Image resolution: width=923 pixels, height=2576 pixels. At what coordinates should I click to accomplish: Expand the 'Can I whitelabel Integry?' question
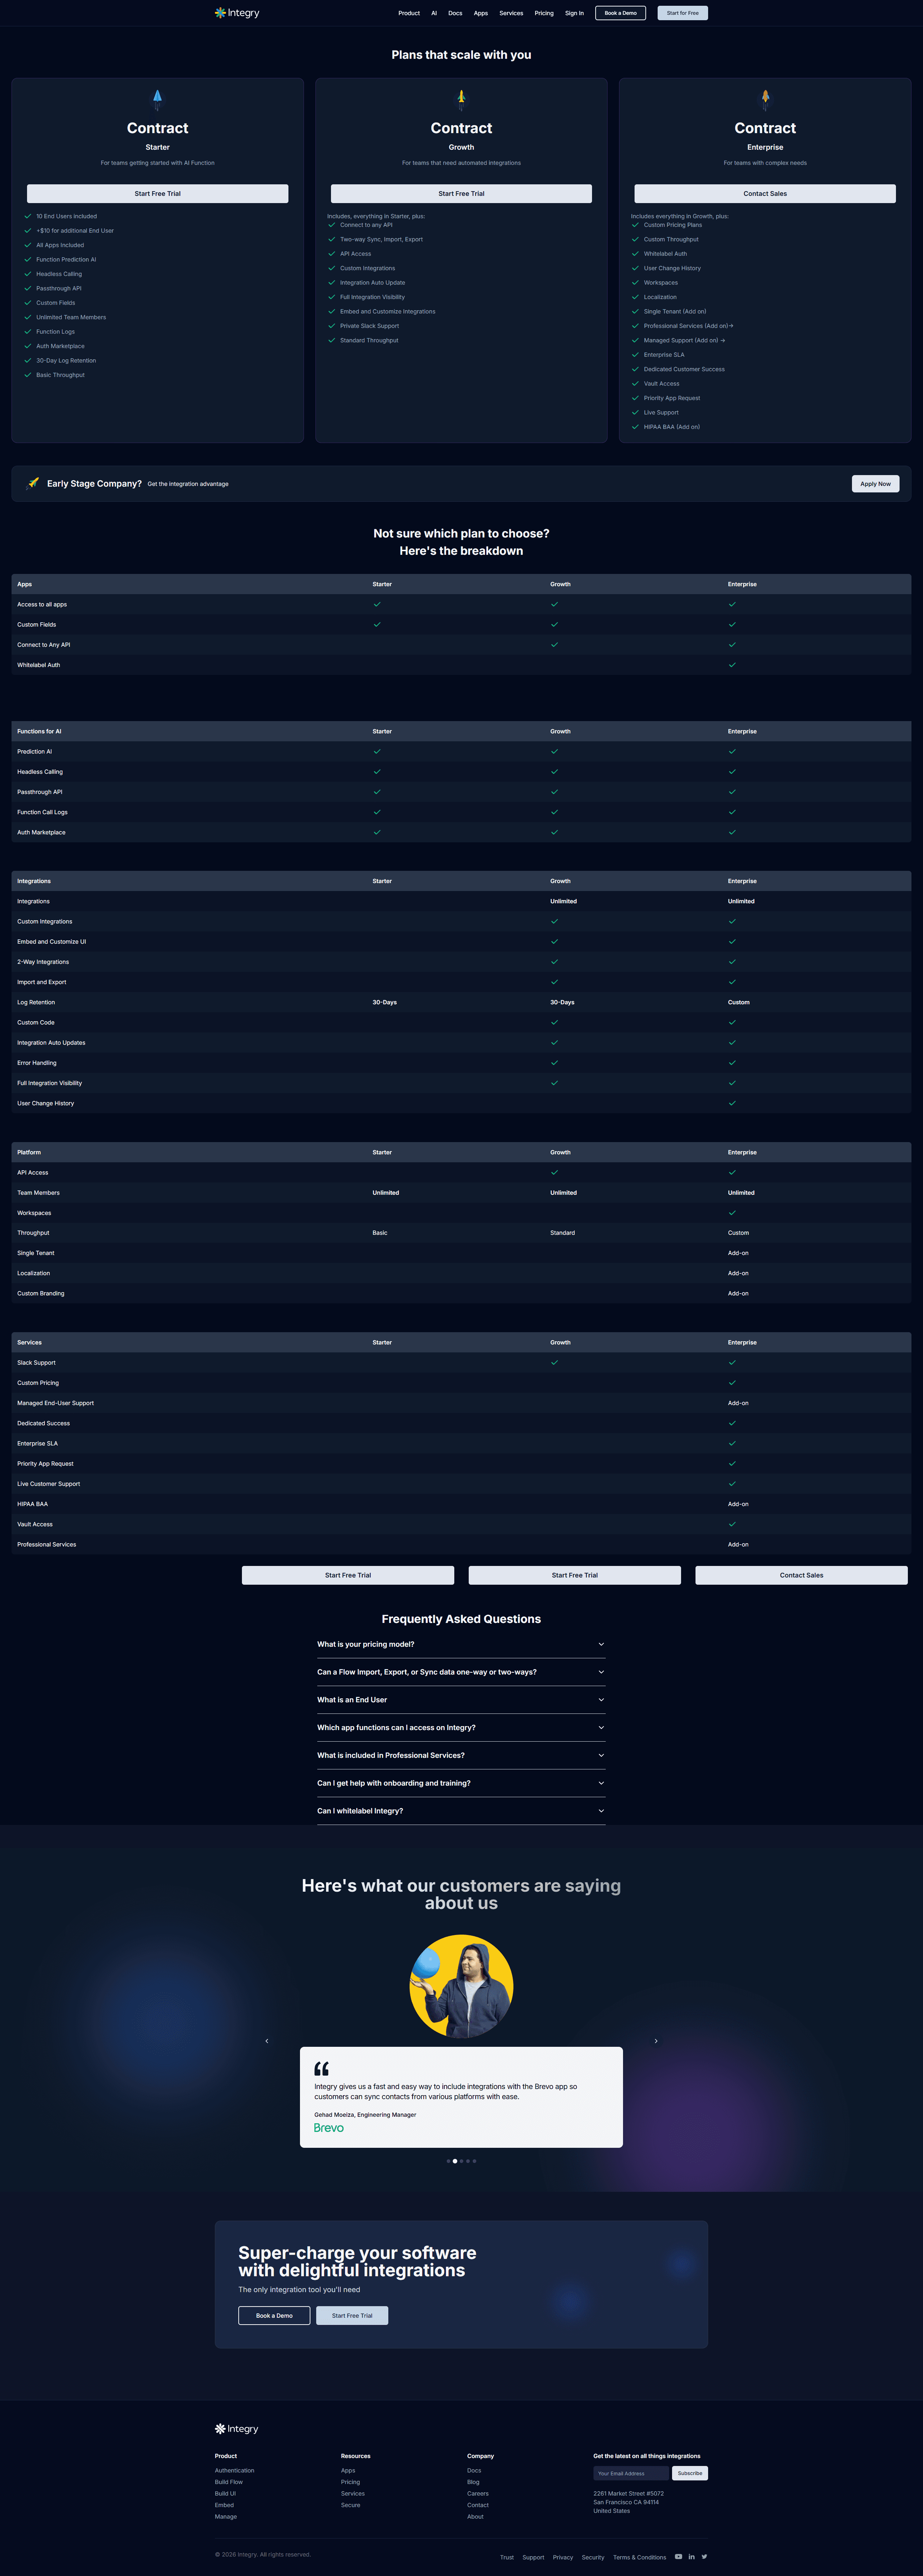(461, 1811)
